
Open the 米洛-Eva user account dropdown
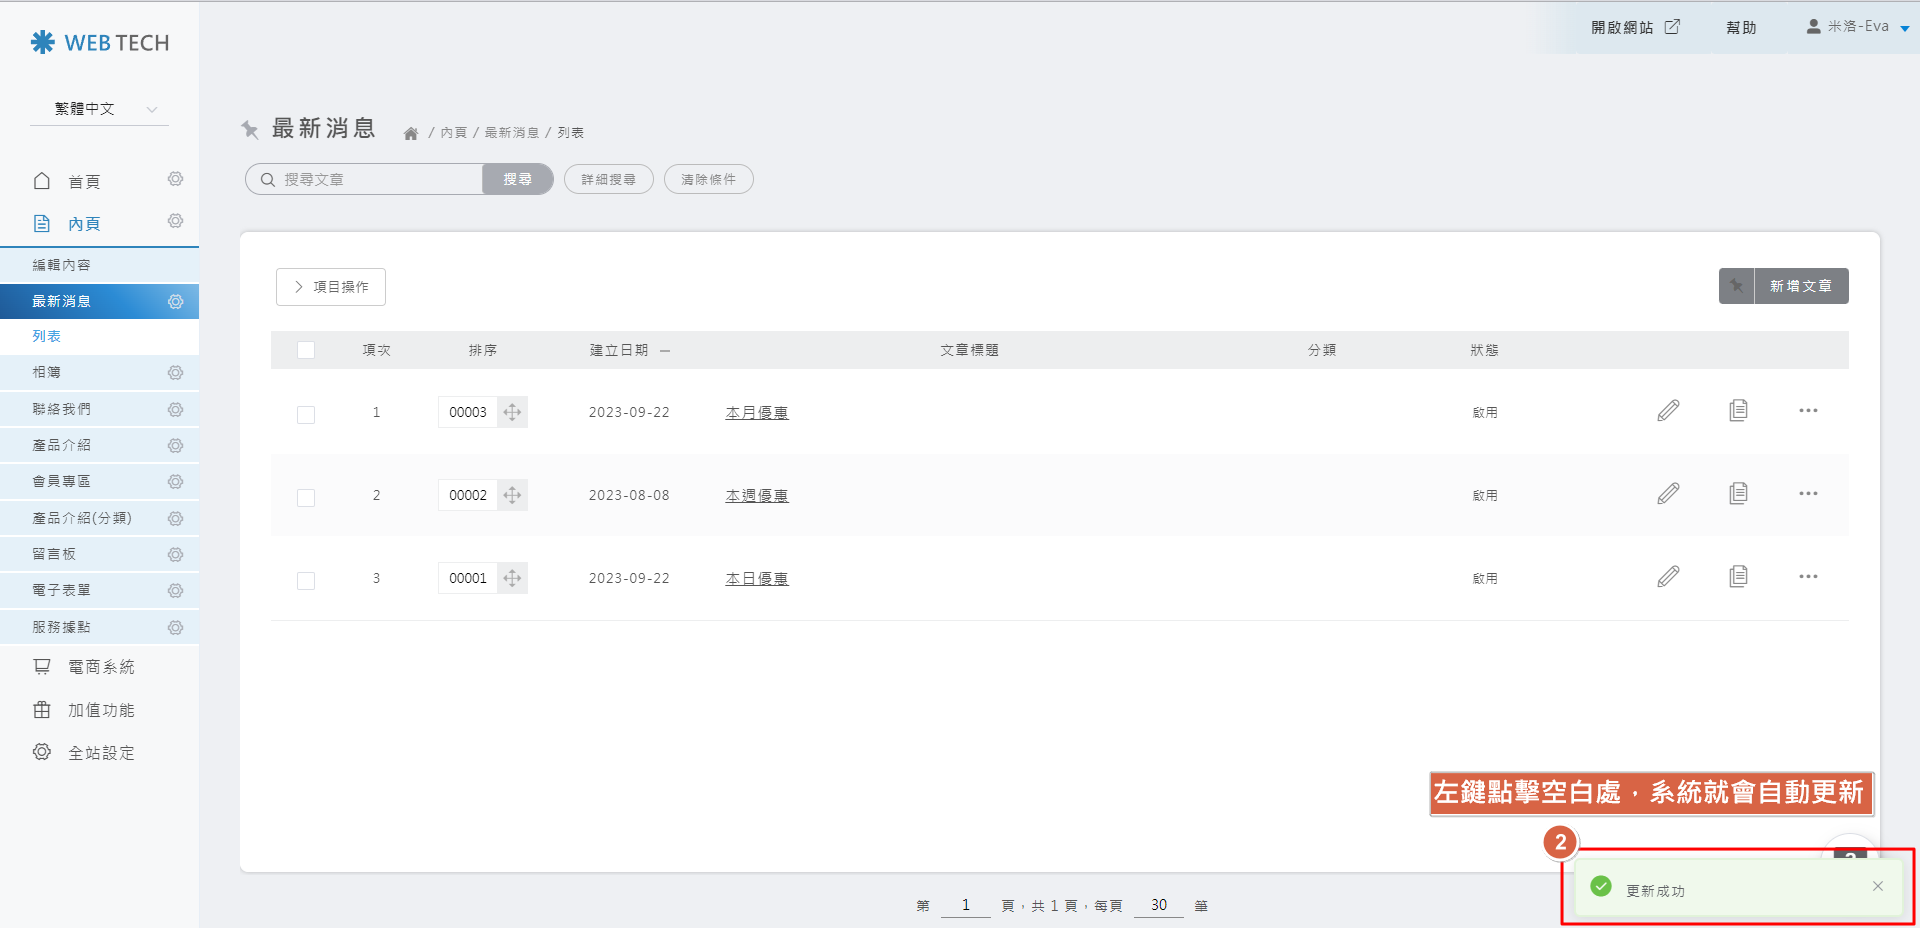point(1857,27)
